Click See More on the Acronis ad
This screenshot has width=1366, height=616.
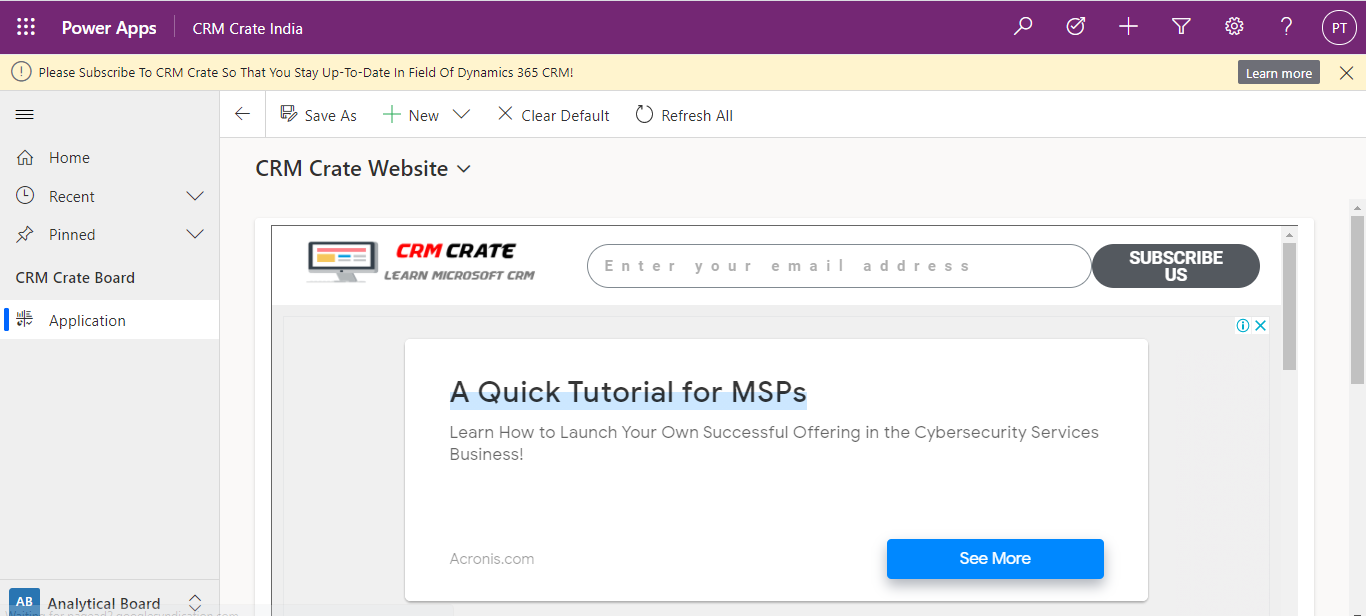[995, 559]
